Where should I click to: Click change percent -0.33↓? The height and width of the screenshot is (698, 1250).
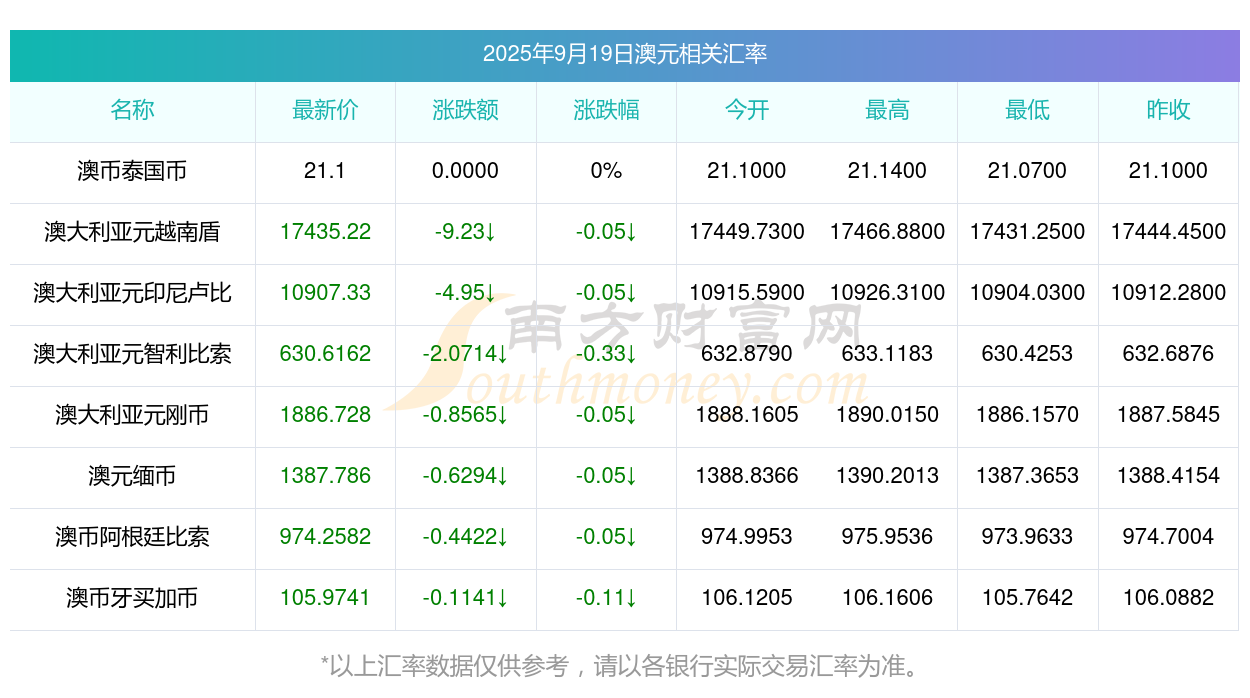[606, 354]
